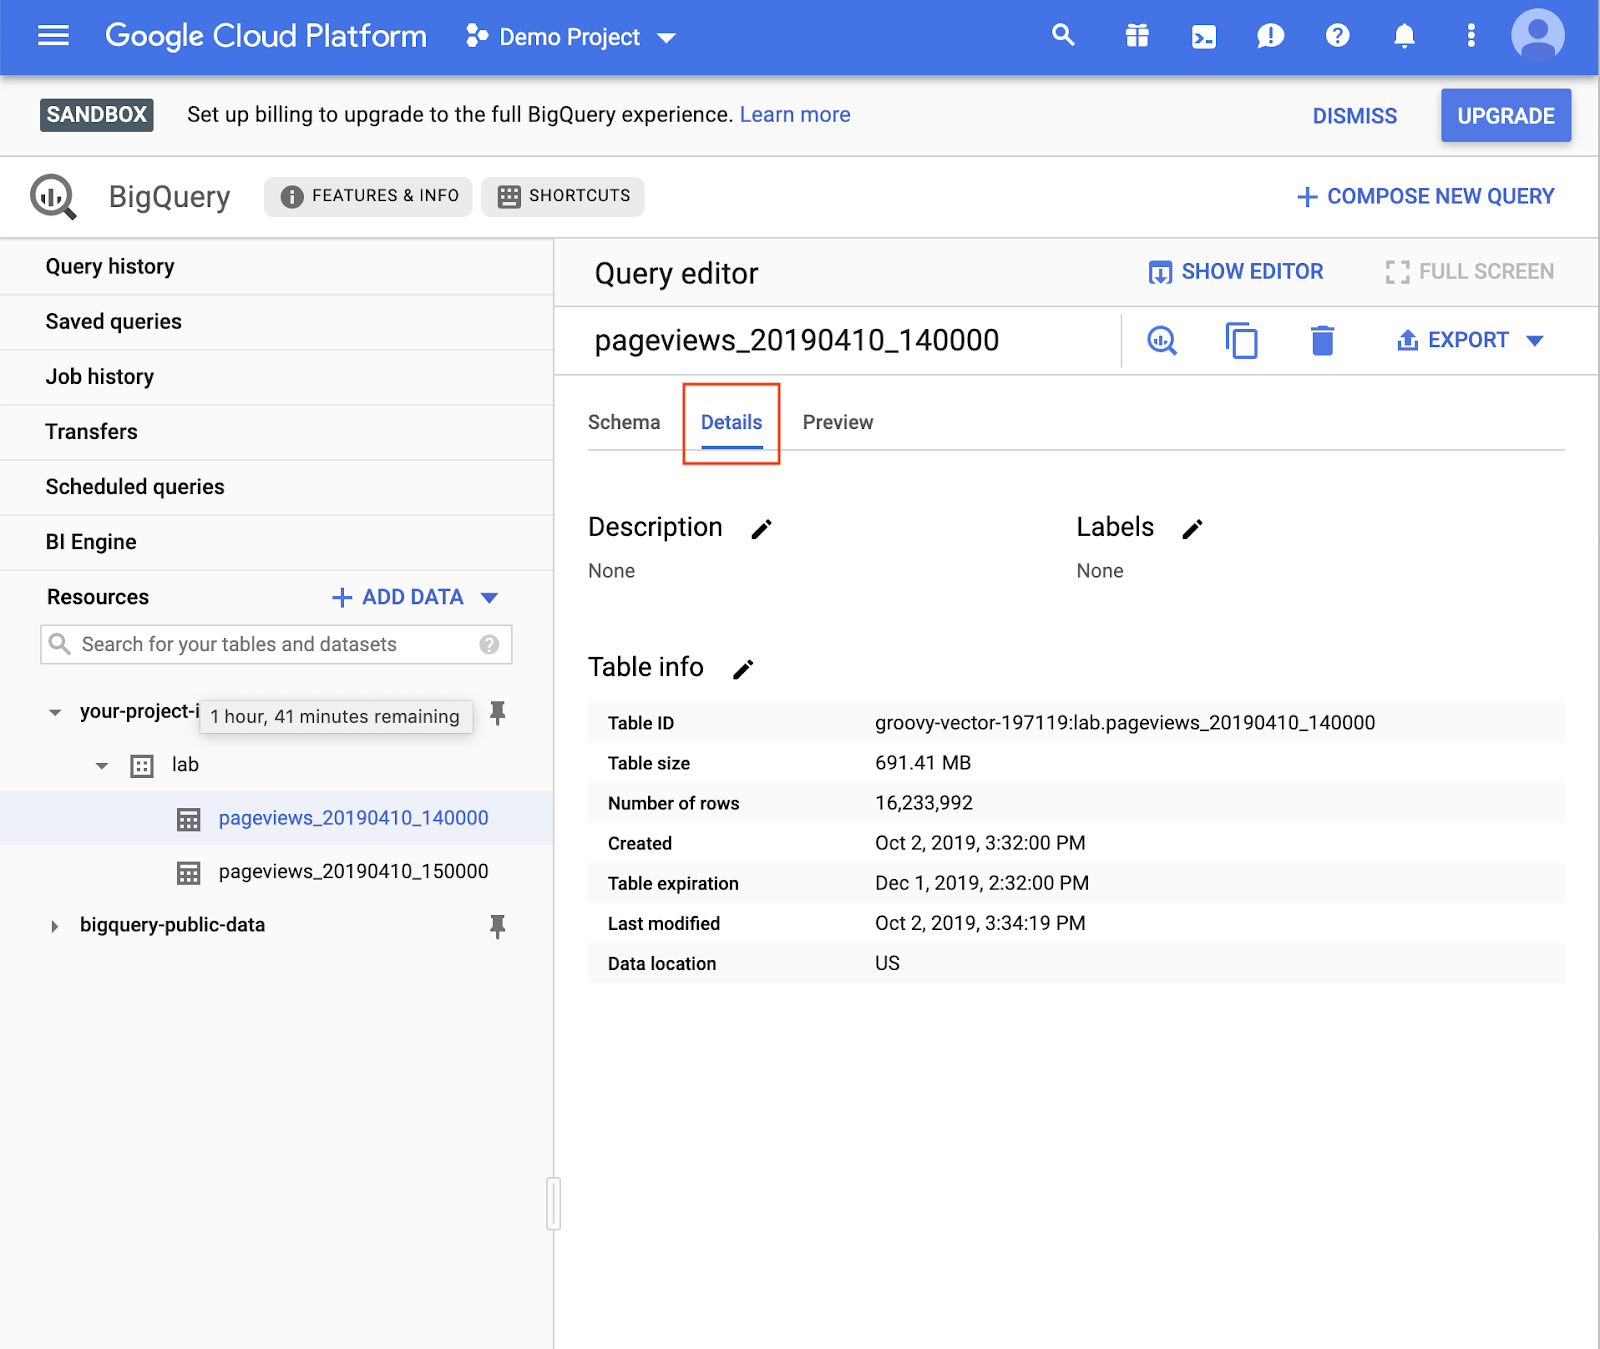This screenshot has width=1600, height=1349.
Task: Toggle pin on your-project resource
Action: [497, 713]
